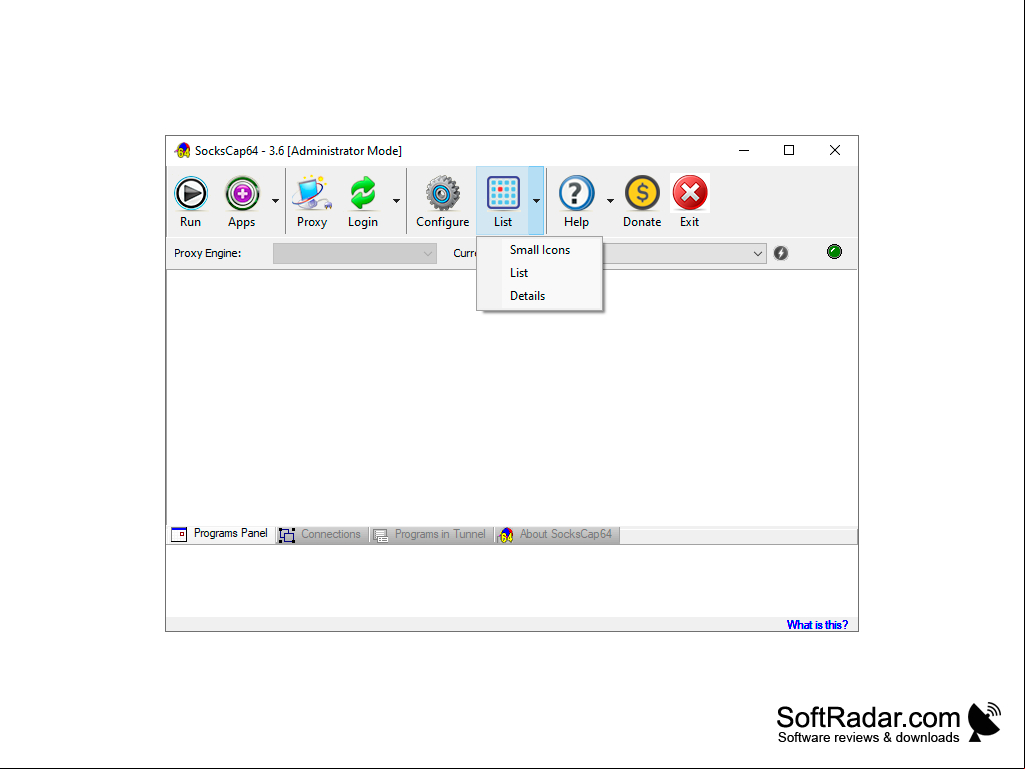Select Small Icons from view menu
The height and width of the screenshot is (769, 1025).
(x=539, y=250)
